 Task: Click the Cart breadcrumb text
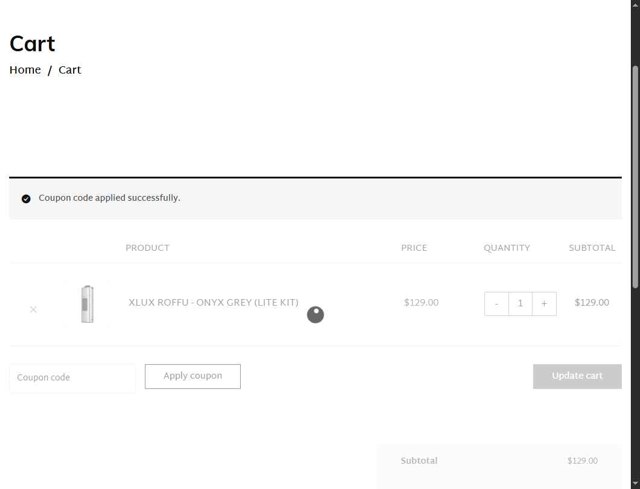[x=70, y=70]
